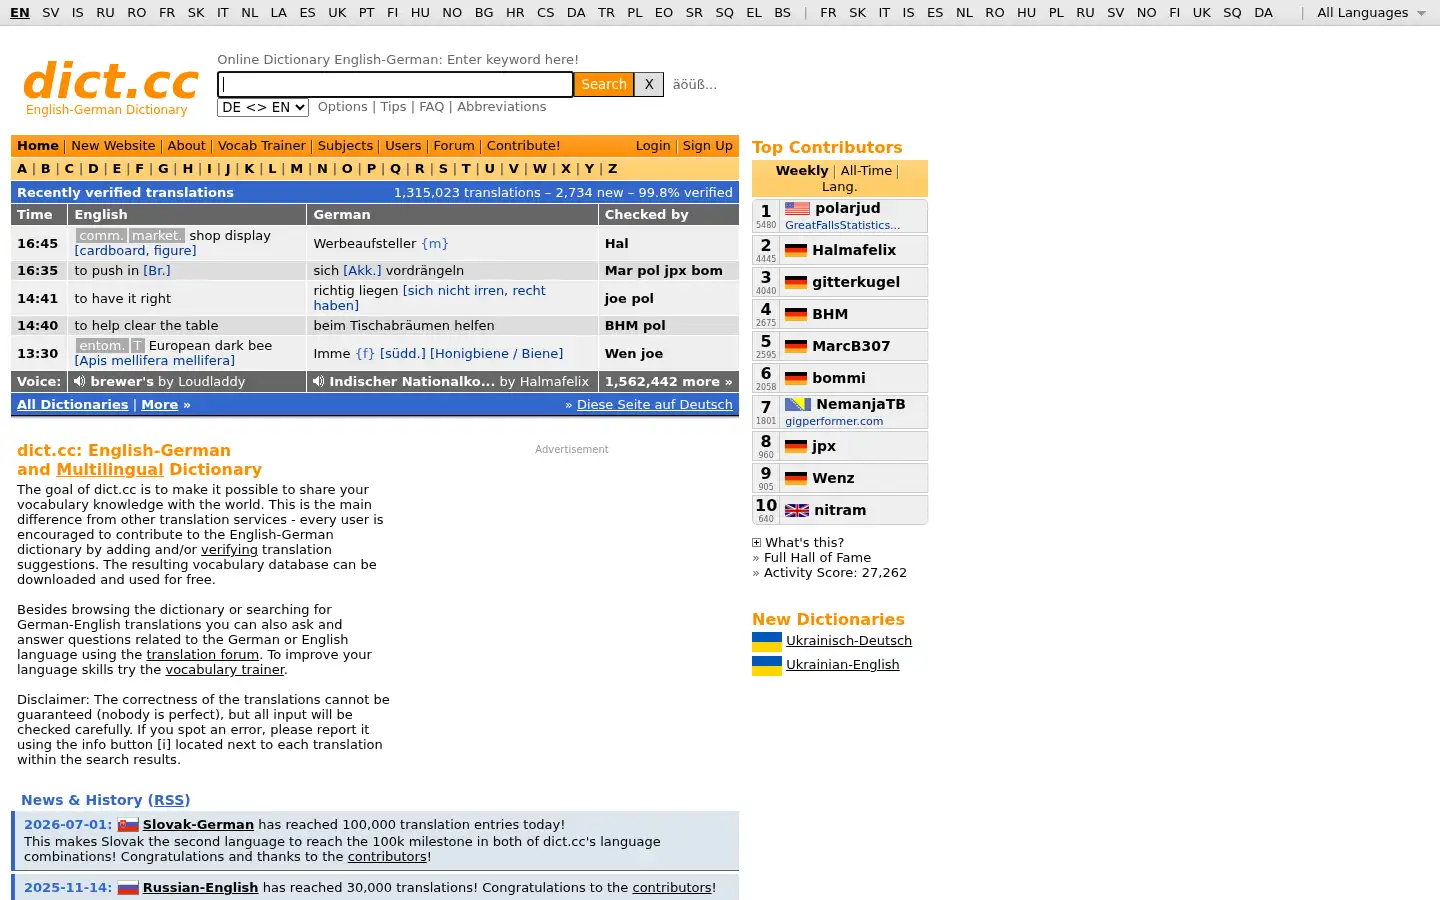Click the German flag beside BHM
Image resolution: width=1440 pixels, height=900 pixels.
(x=796, y=314)
